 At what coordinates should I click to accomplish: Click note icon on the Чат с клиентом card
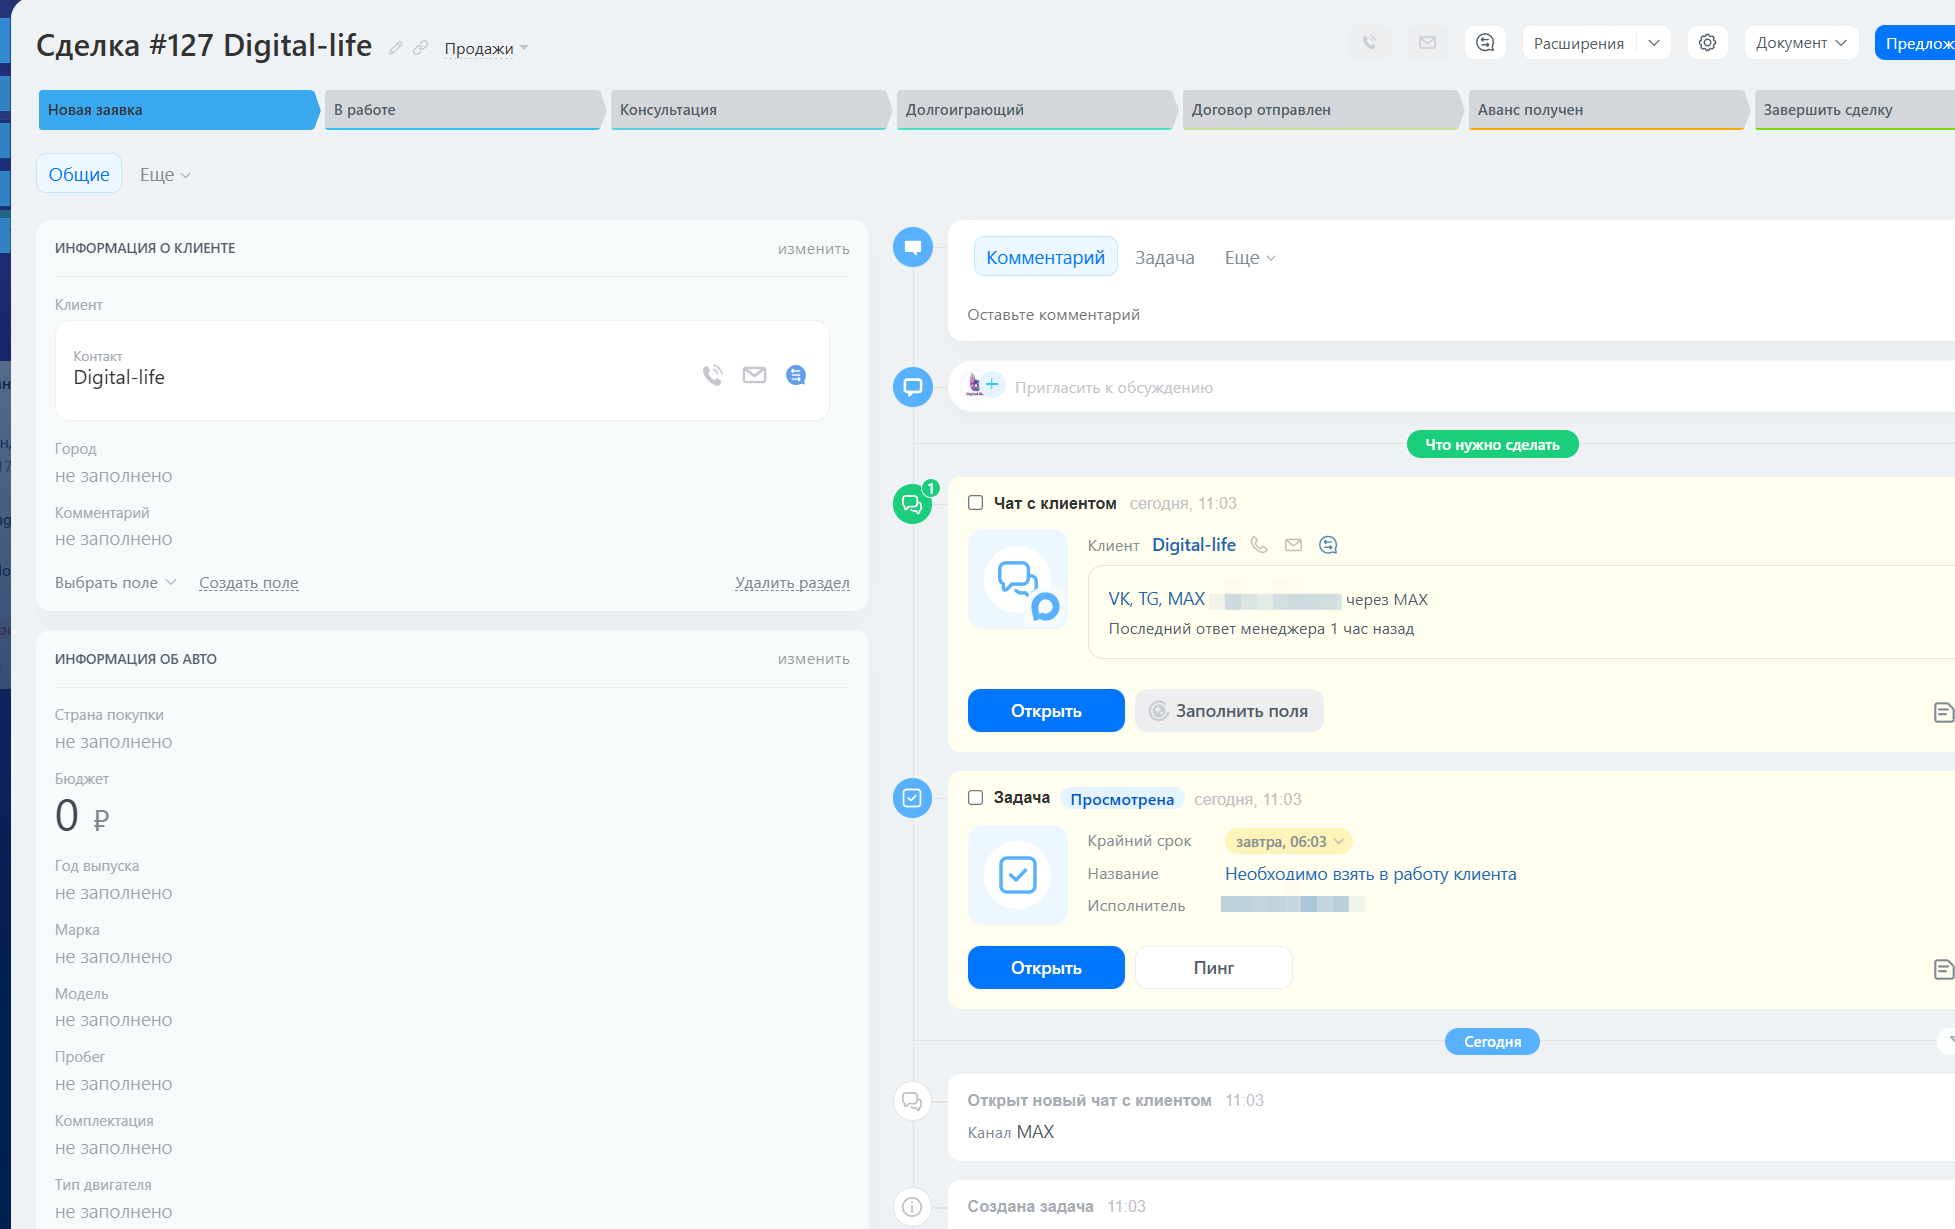[x=1943, y=712]
